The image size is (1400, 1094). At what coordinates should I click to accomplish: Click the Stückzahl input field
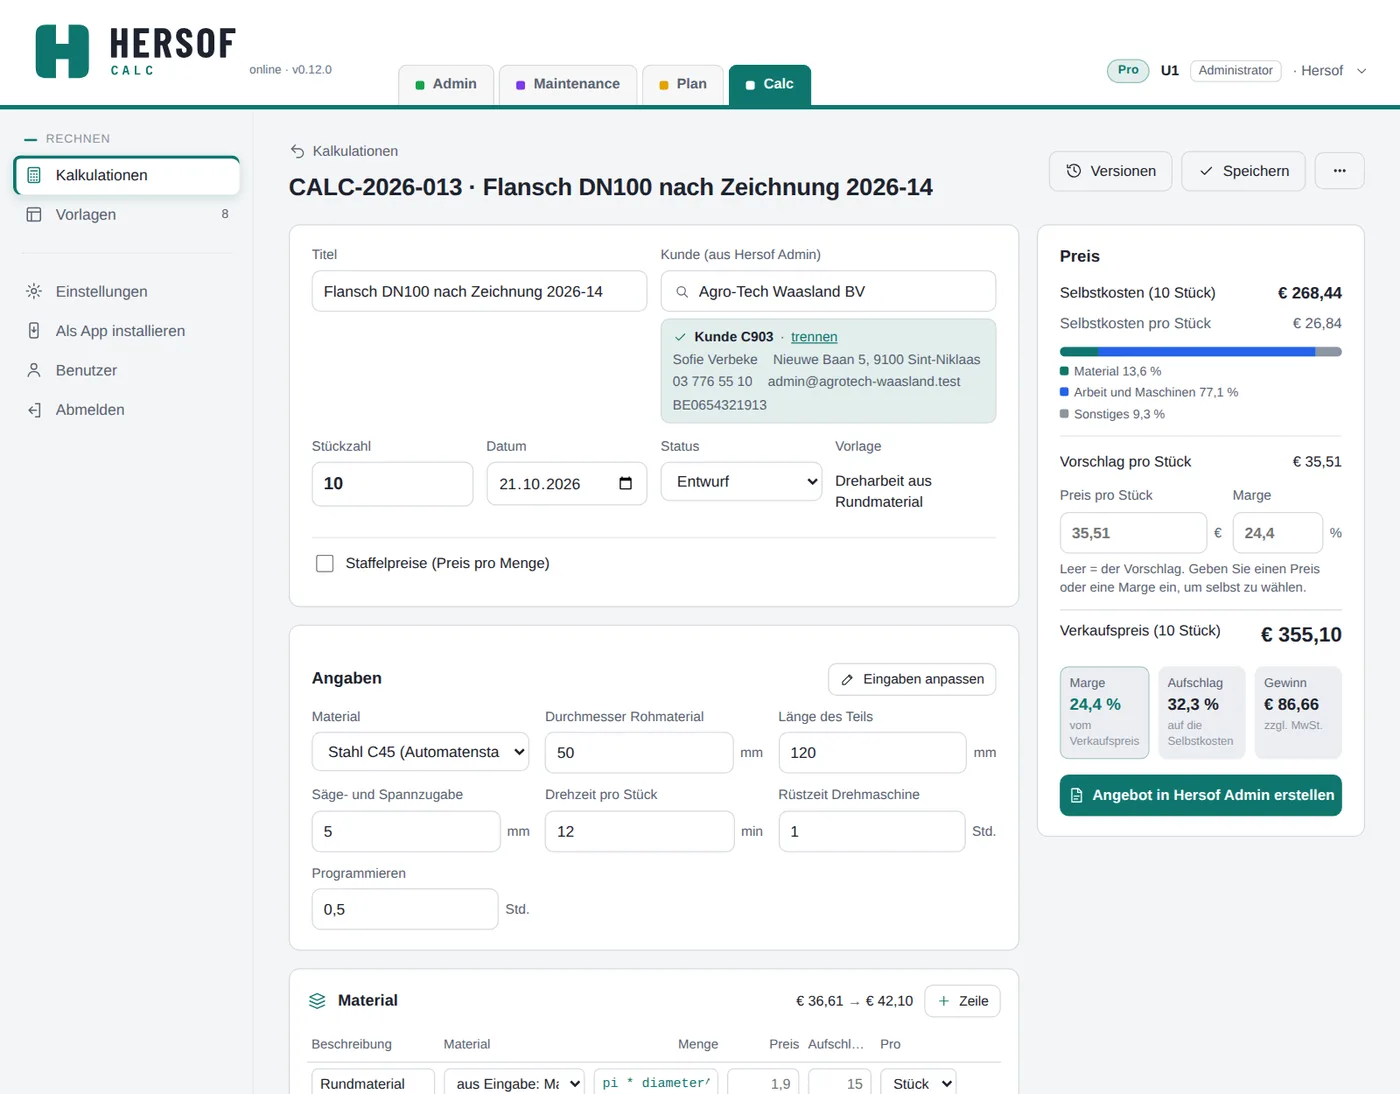[x=392, y=484]
